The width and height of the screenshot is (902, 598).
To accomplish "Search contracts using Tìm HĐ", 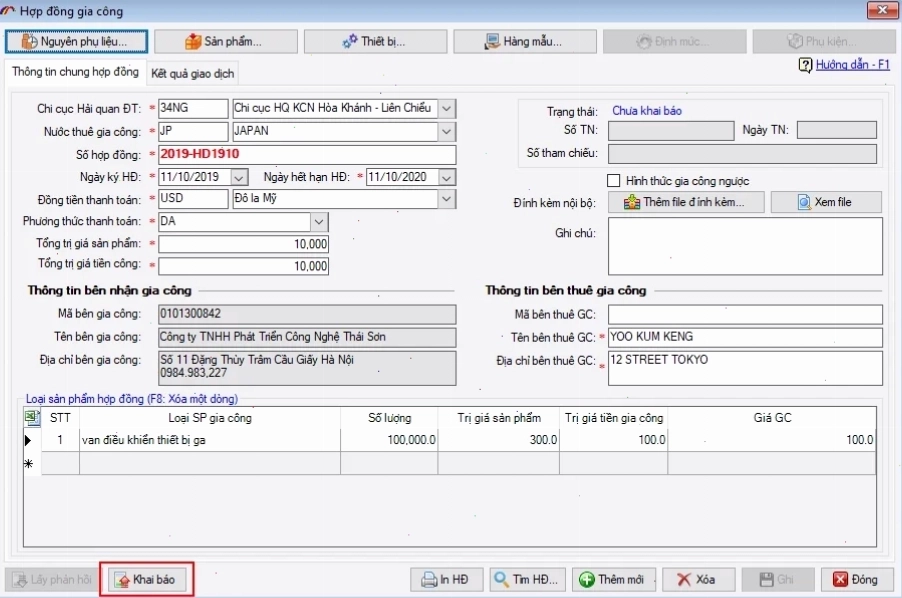I will (x=528, y=580).
